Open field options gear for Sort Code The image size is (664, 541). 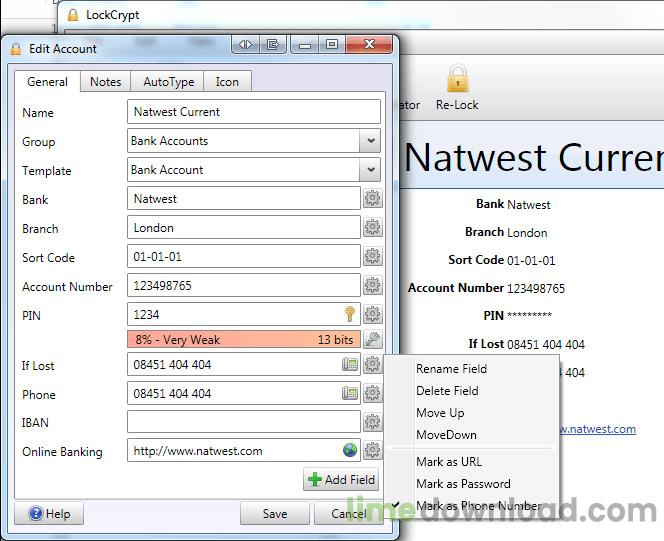point(372,257)
